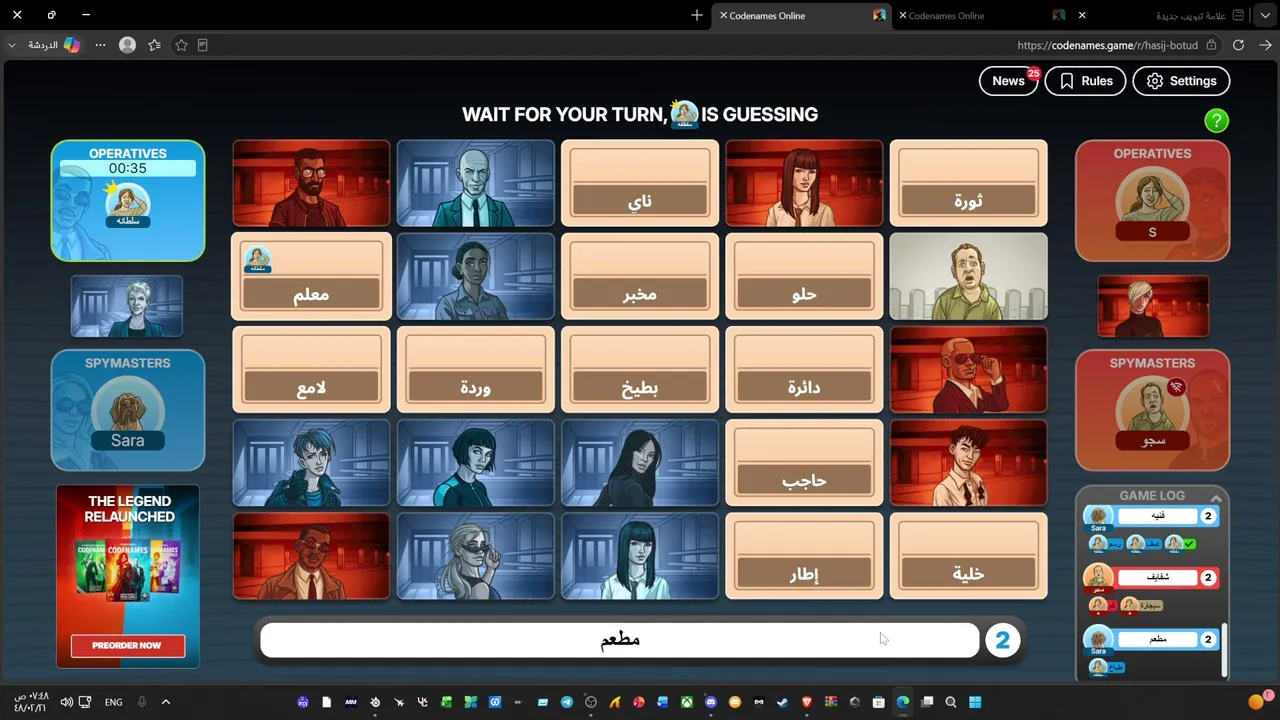Viewport: 1280px width, 720px height.
Task: Switch to the علامة تبويب جديدة tab
Action: (x=1190, y=16)
